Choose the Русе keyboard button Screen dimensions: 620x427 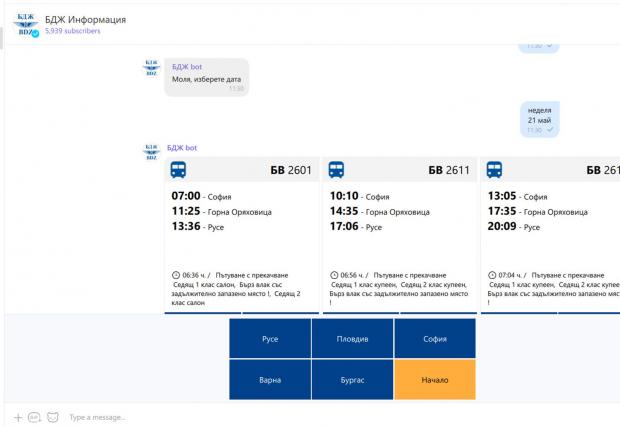[x=270, y=338]
